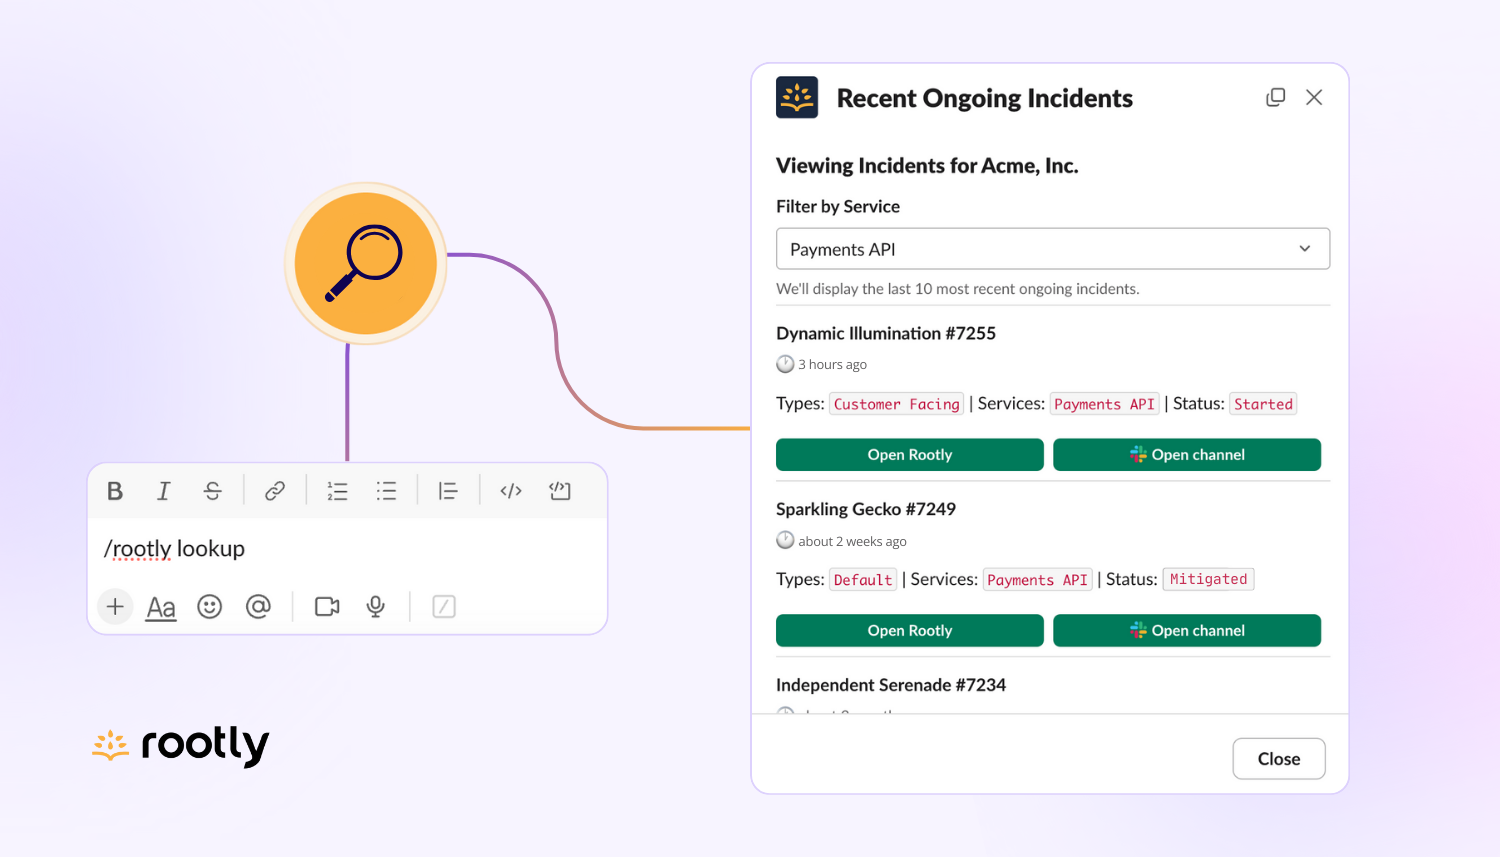
Task: Apply italic formatting
Action: coord(163,490)
